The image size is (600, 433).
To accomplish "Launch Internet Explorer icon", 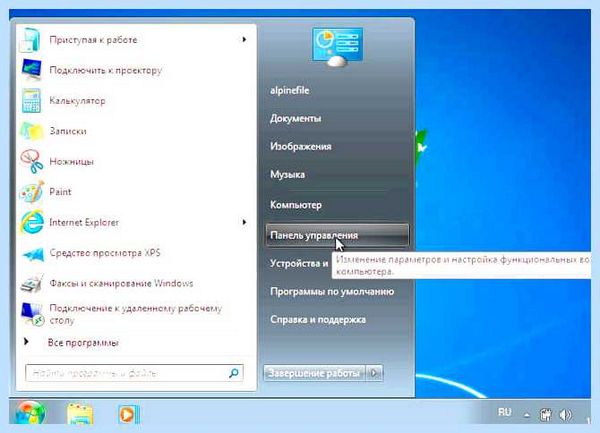I will 32,222.
